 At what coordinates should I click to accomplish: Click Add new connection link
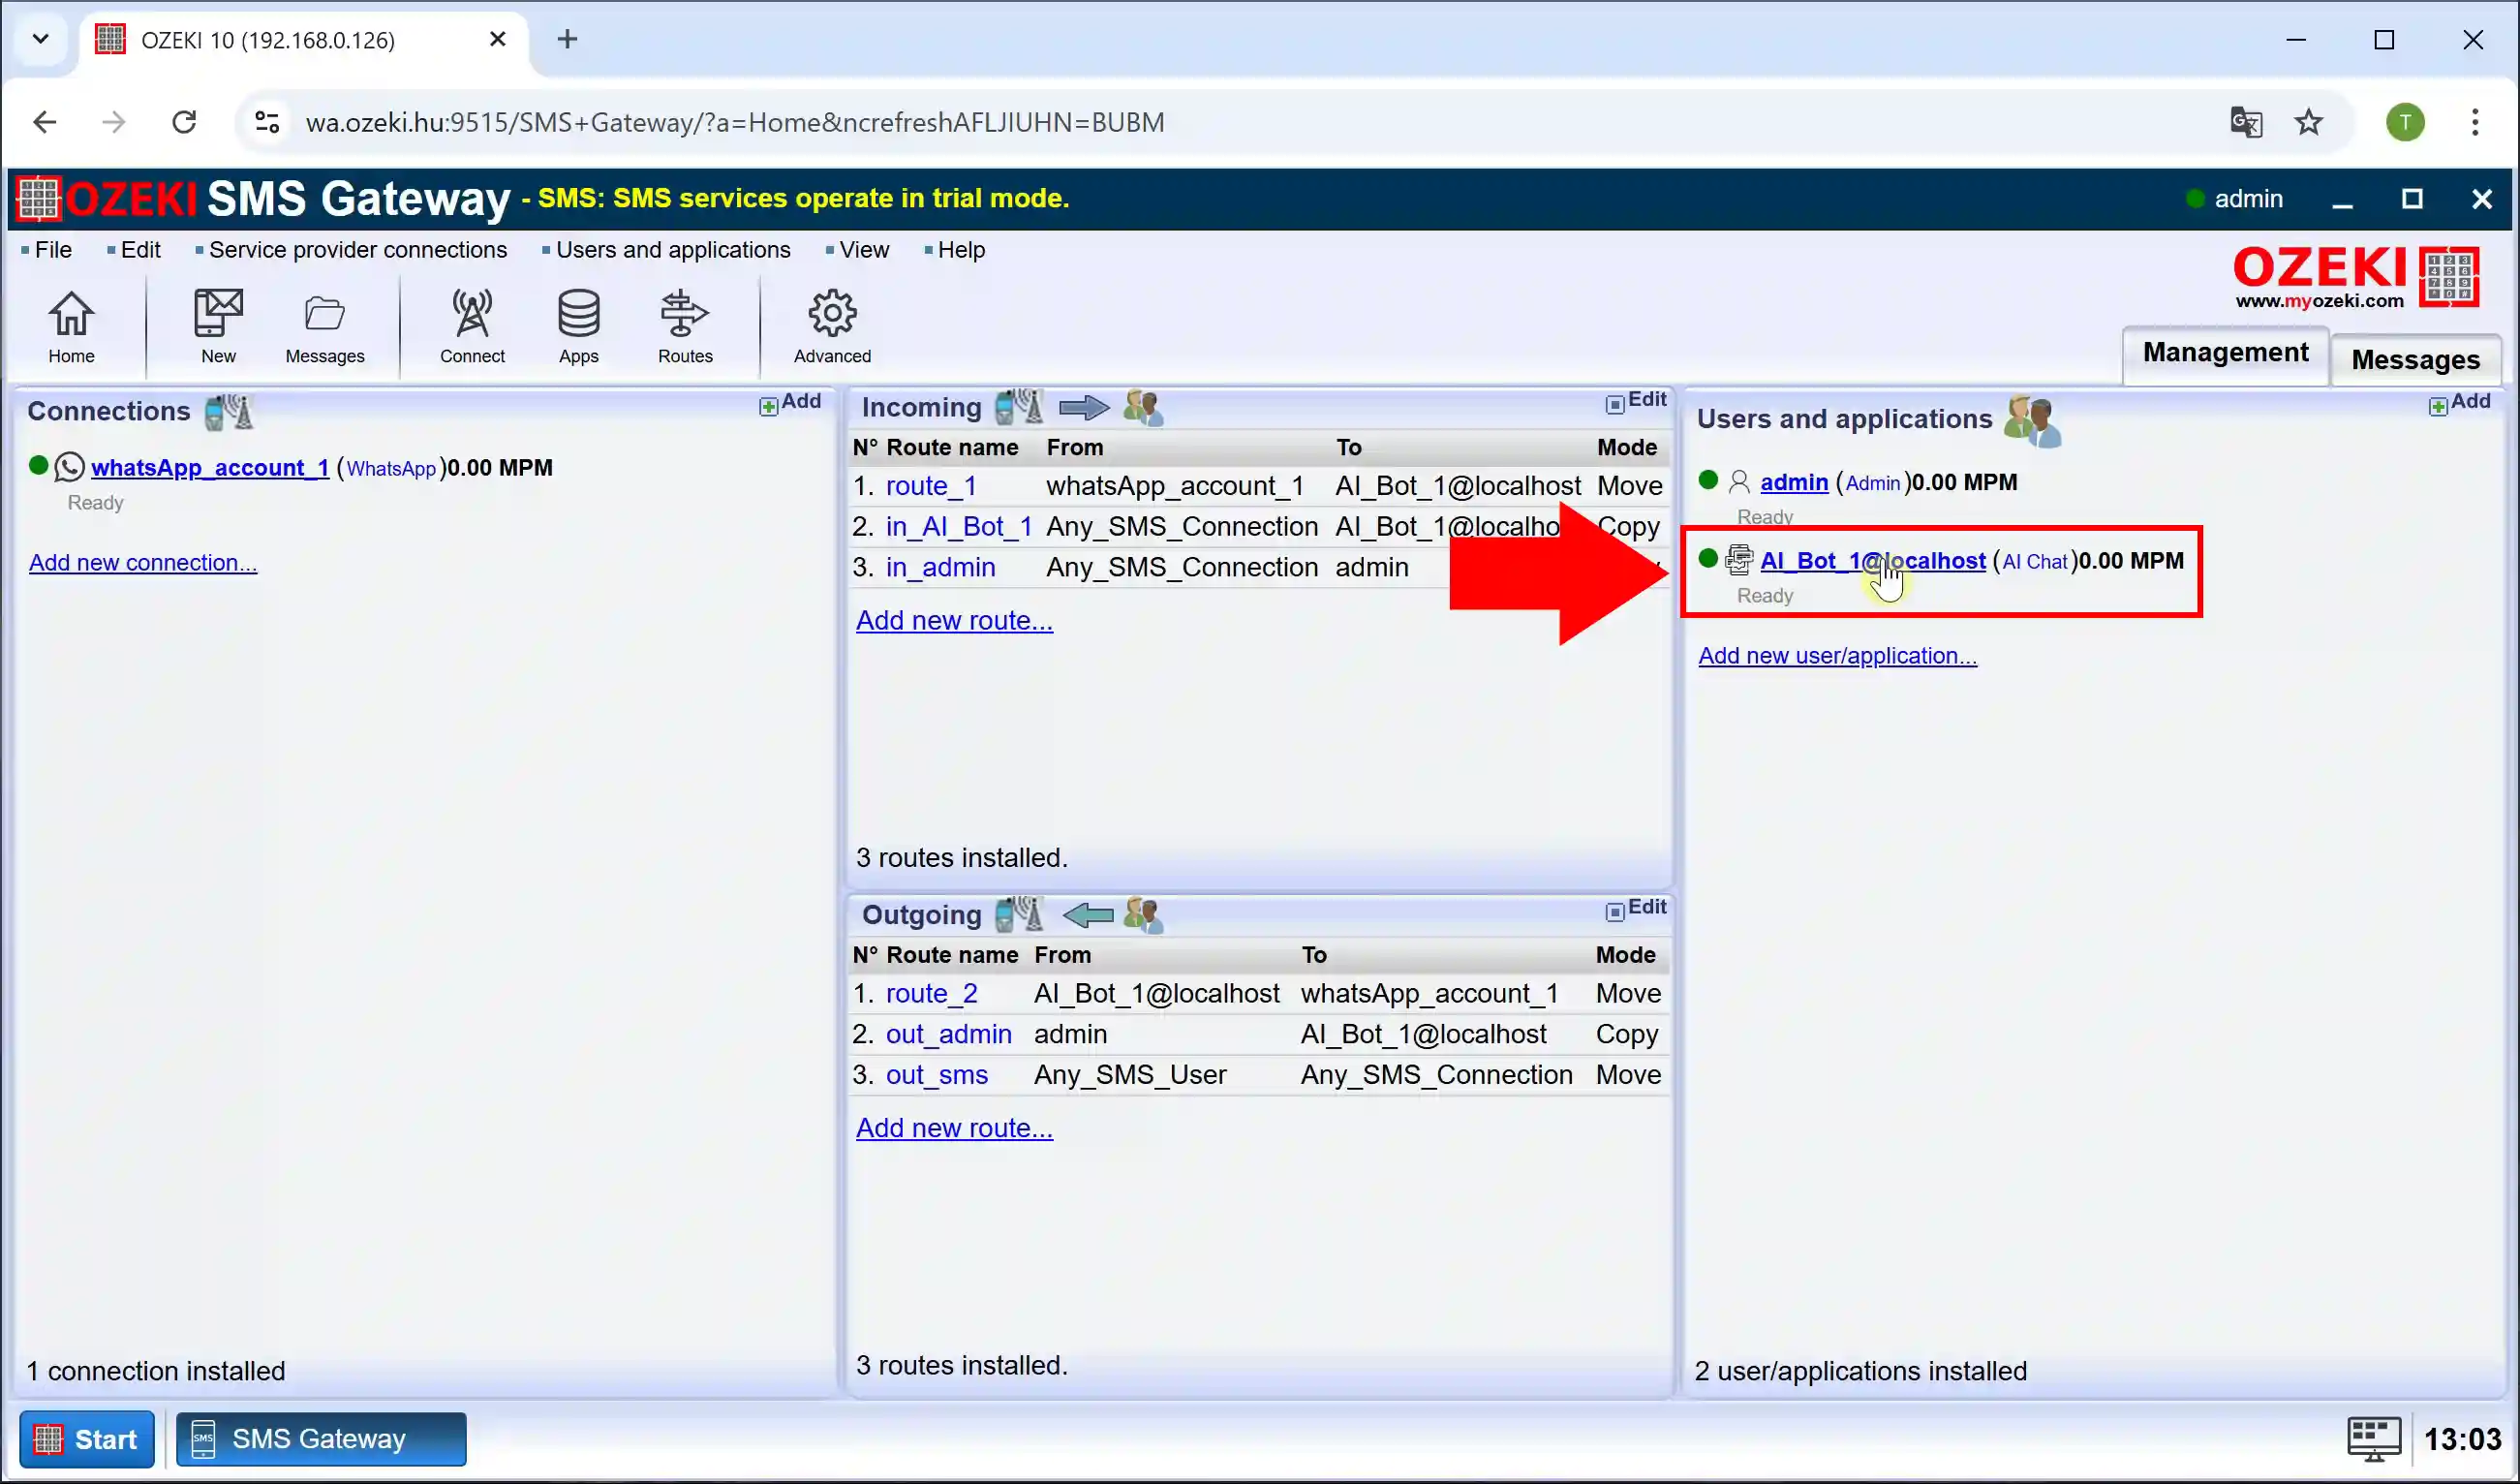click(141, 560)
